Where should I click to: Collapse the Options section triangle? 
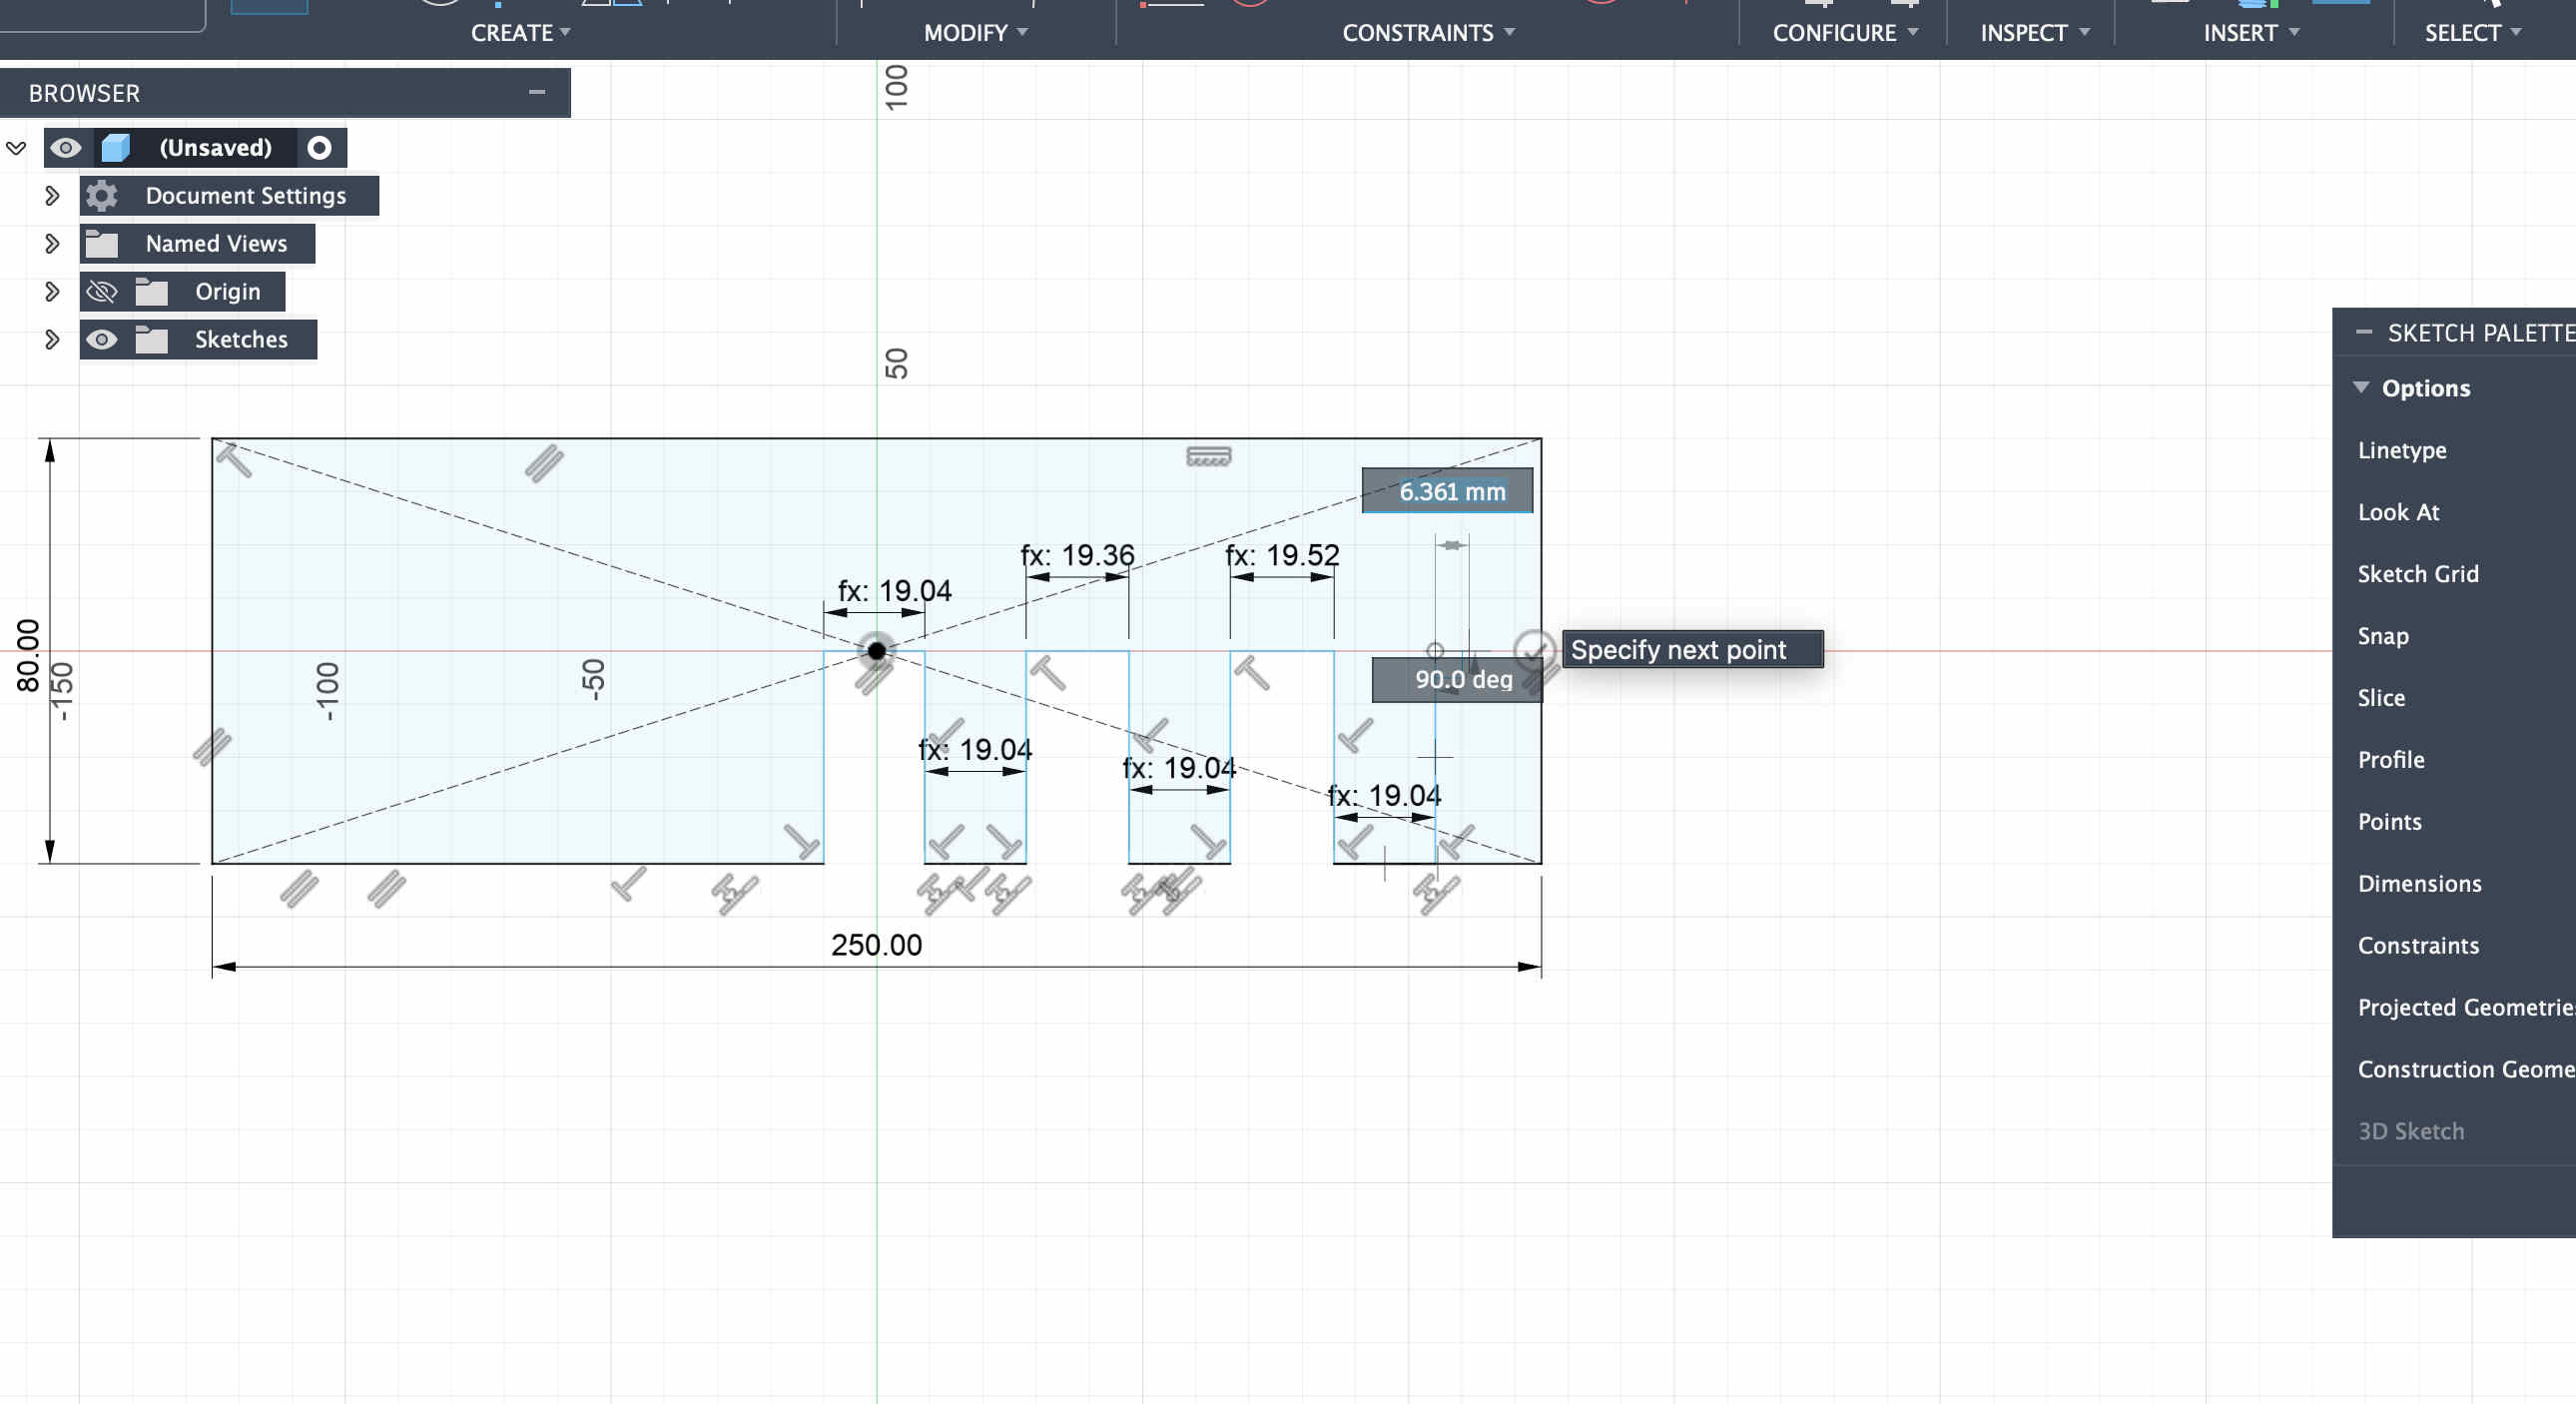(x=2361, y=388)
